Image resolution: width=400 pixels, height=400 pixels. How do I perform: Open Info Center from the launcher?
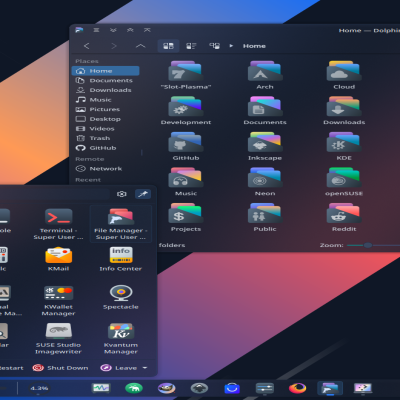click(x=121, y=259)
